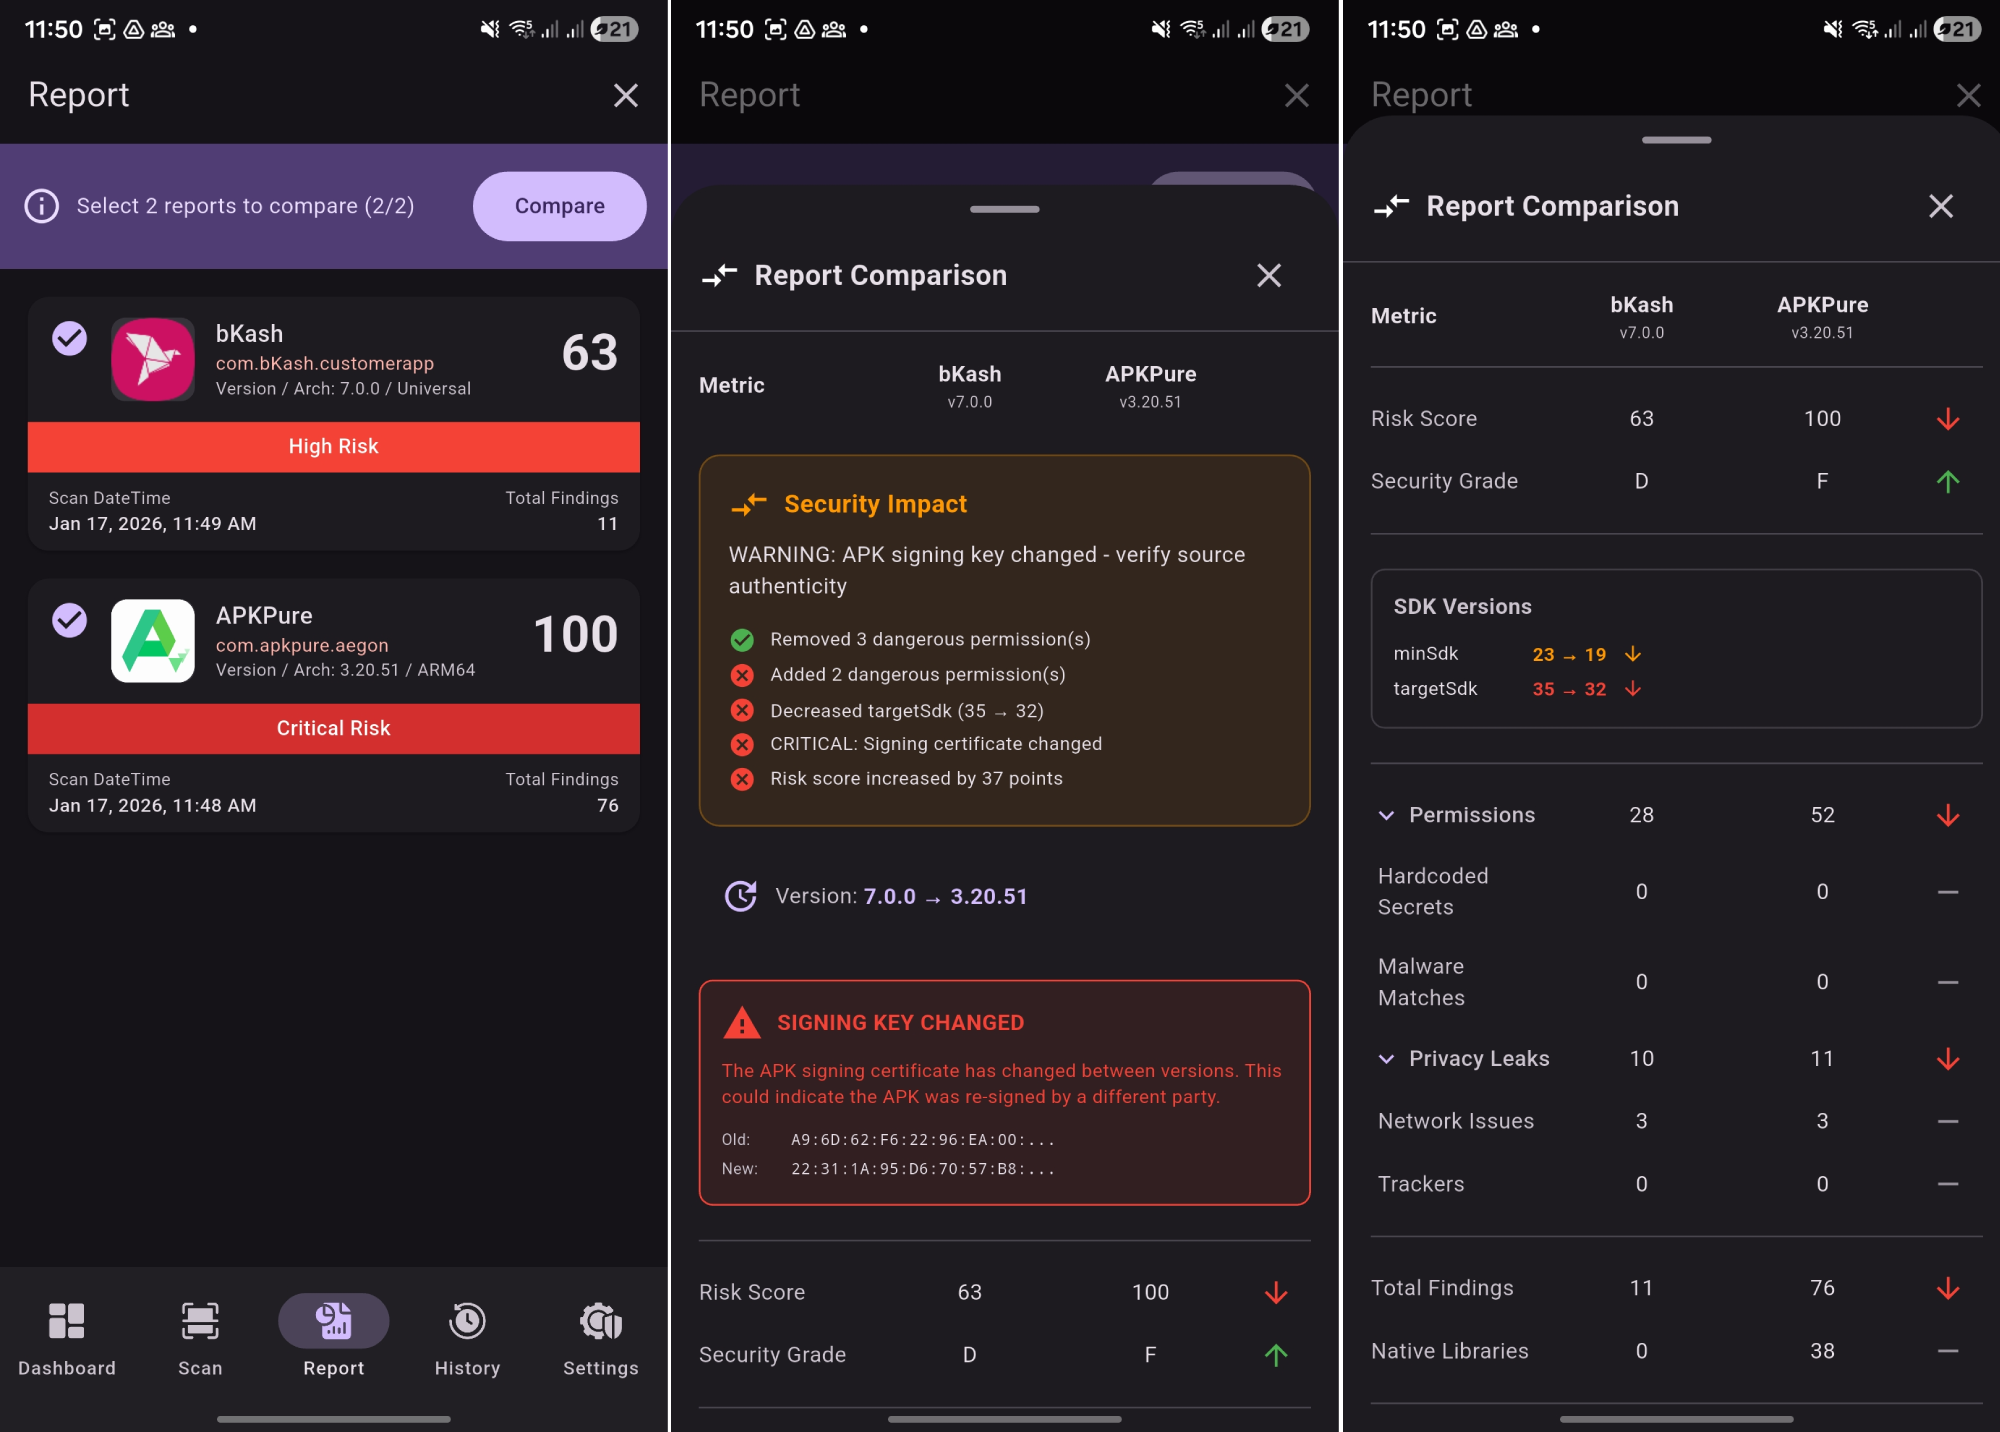2000x1432 pixels.
Task: Uncheck the bKash report selection checkbox
Action: (x=69, y=338)
